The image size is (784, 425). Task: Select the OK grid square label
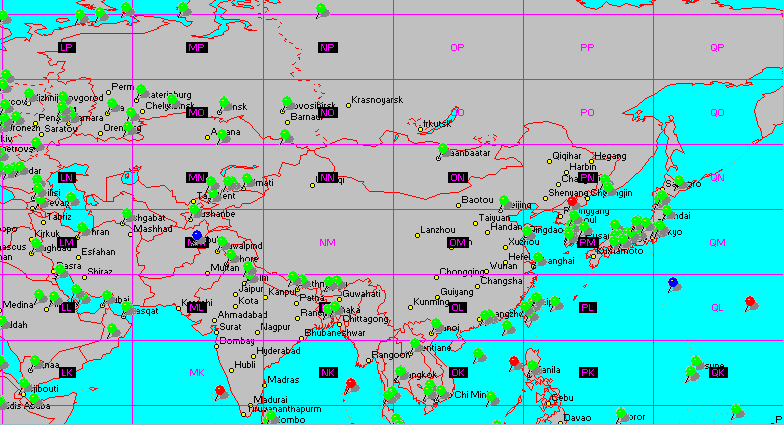[x=457, y=372]
